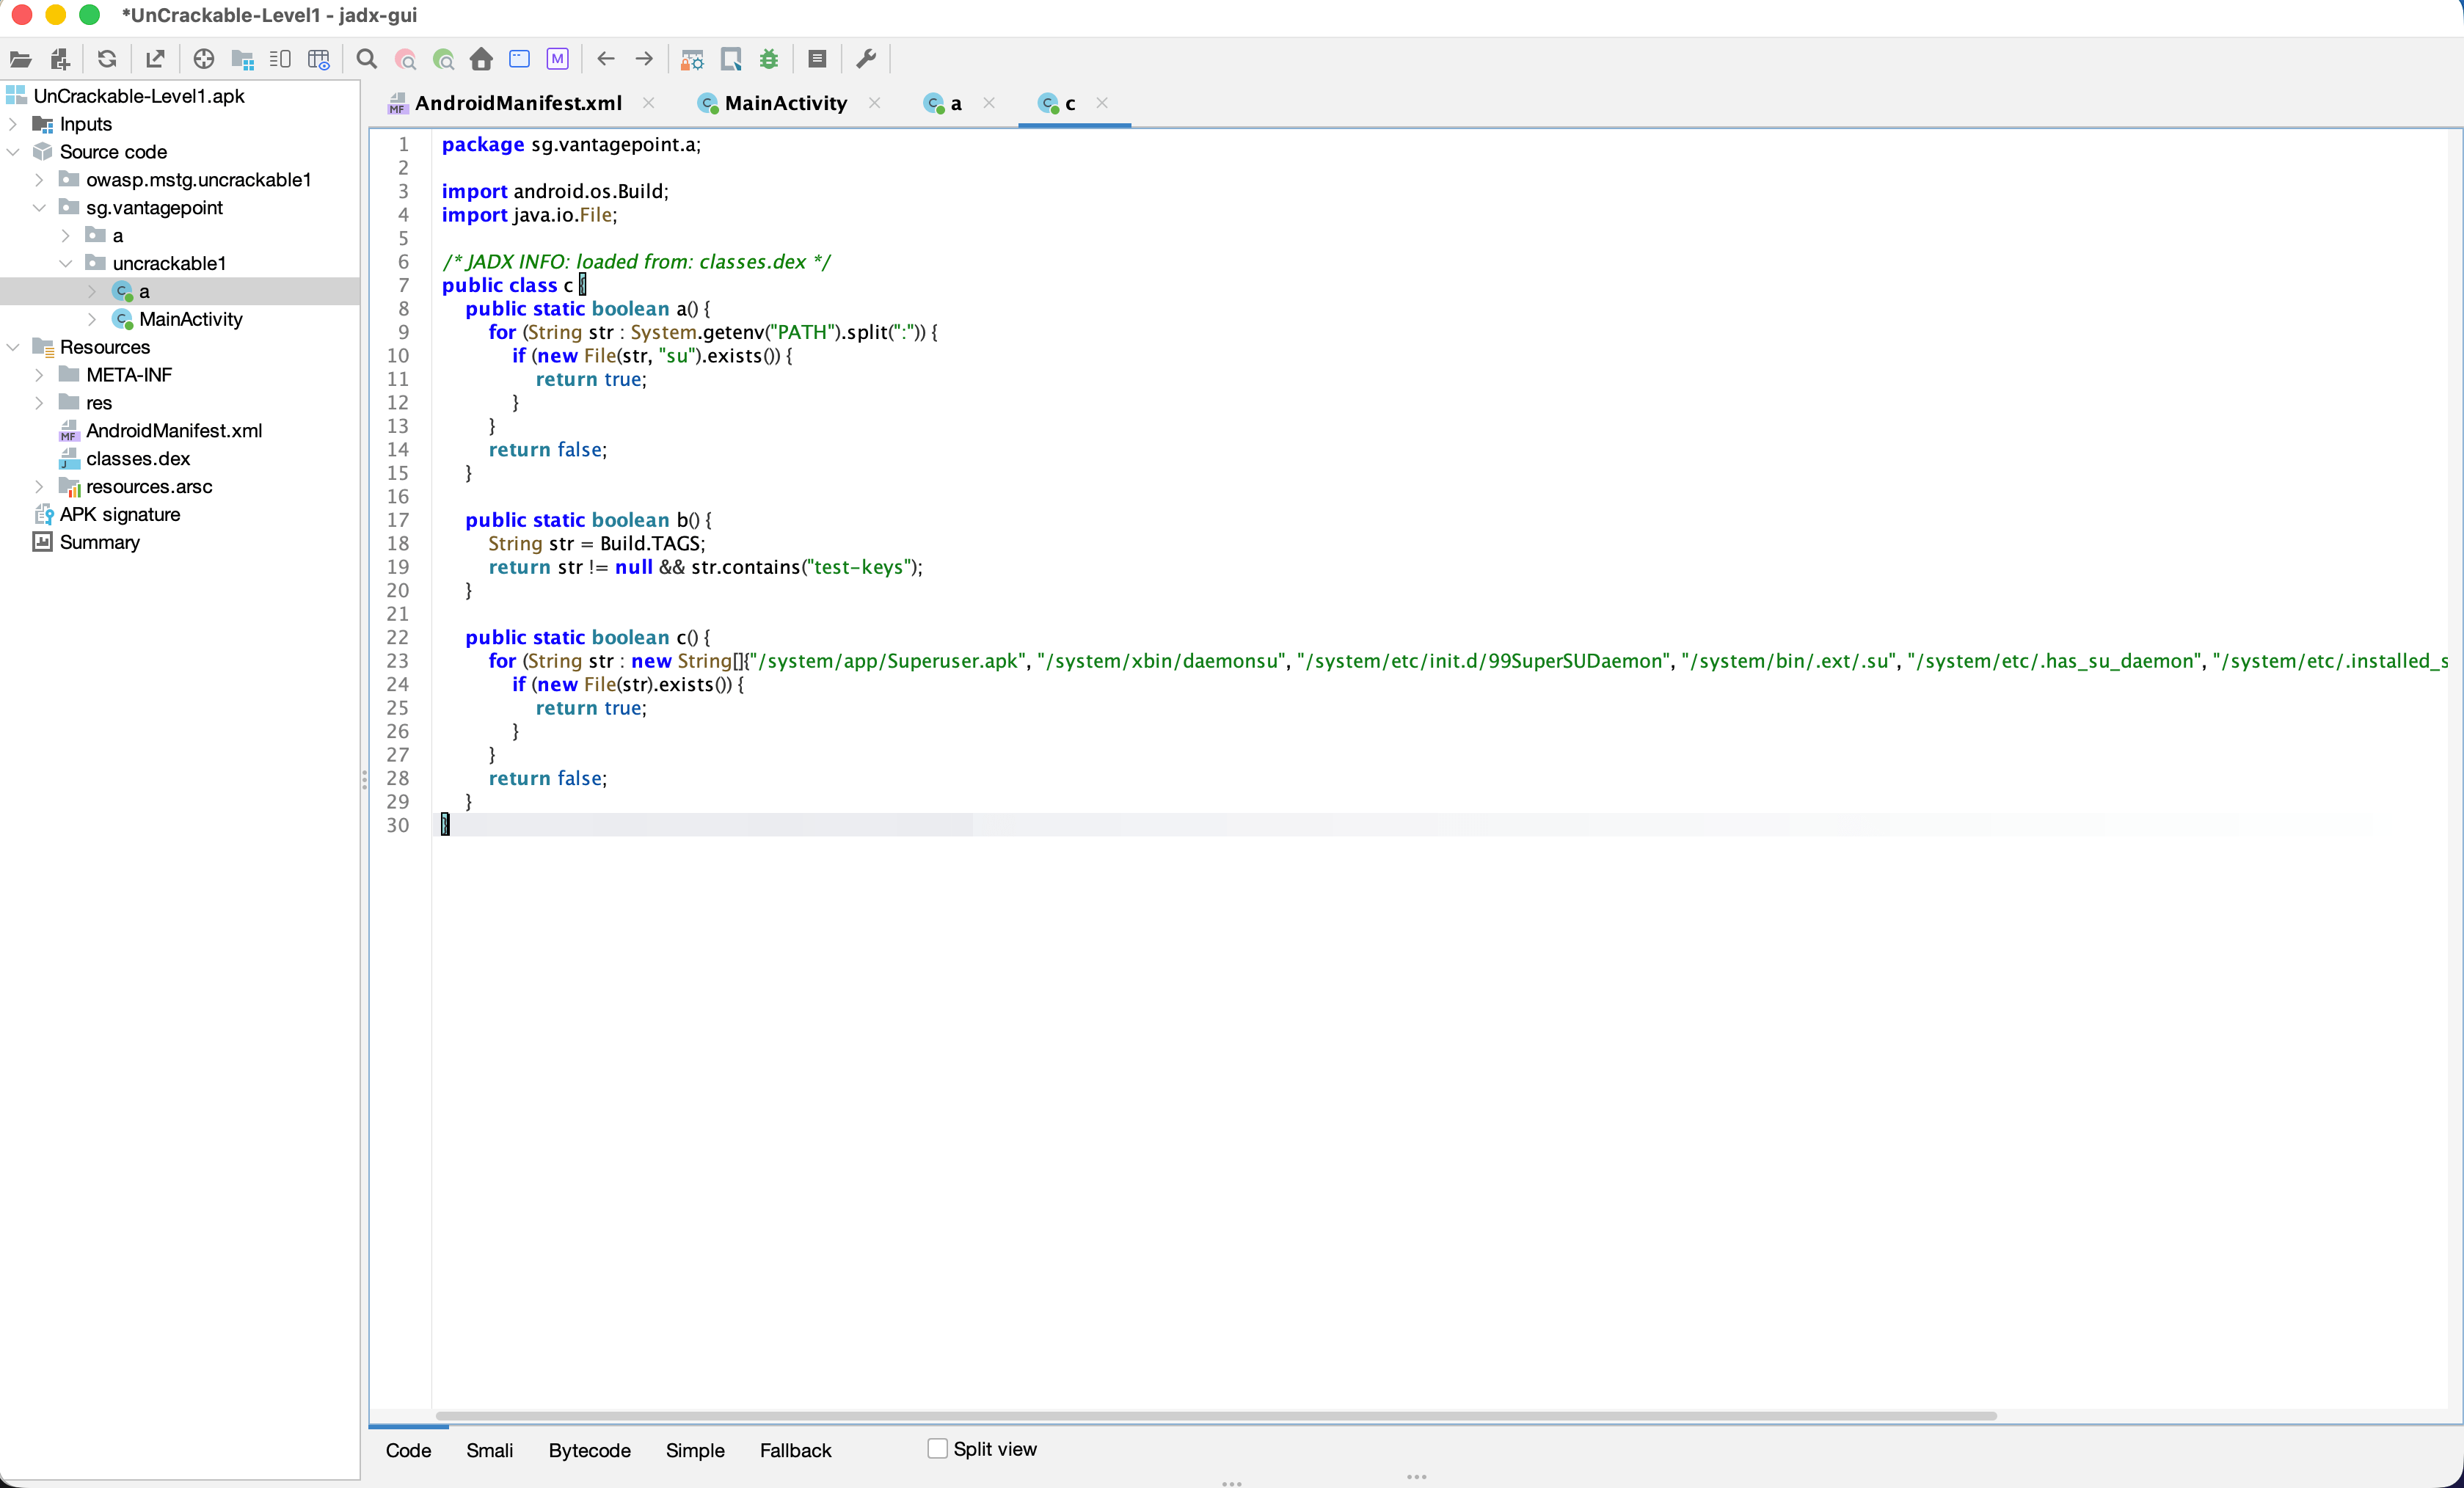Click the Open file folder icon
Image resolution: width=2464 pixels, height=1488 pixels.
coord(20,59)
